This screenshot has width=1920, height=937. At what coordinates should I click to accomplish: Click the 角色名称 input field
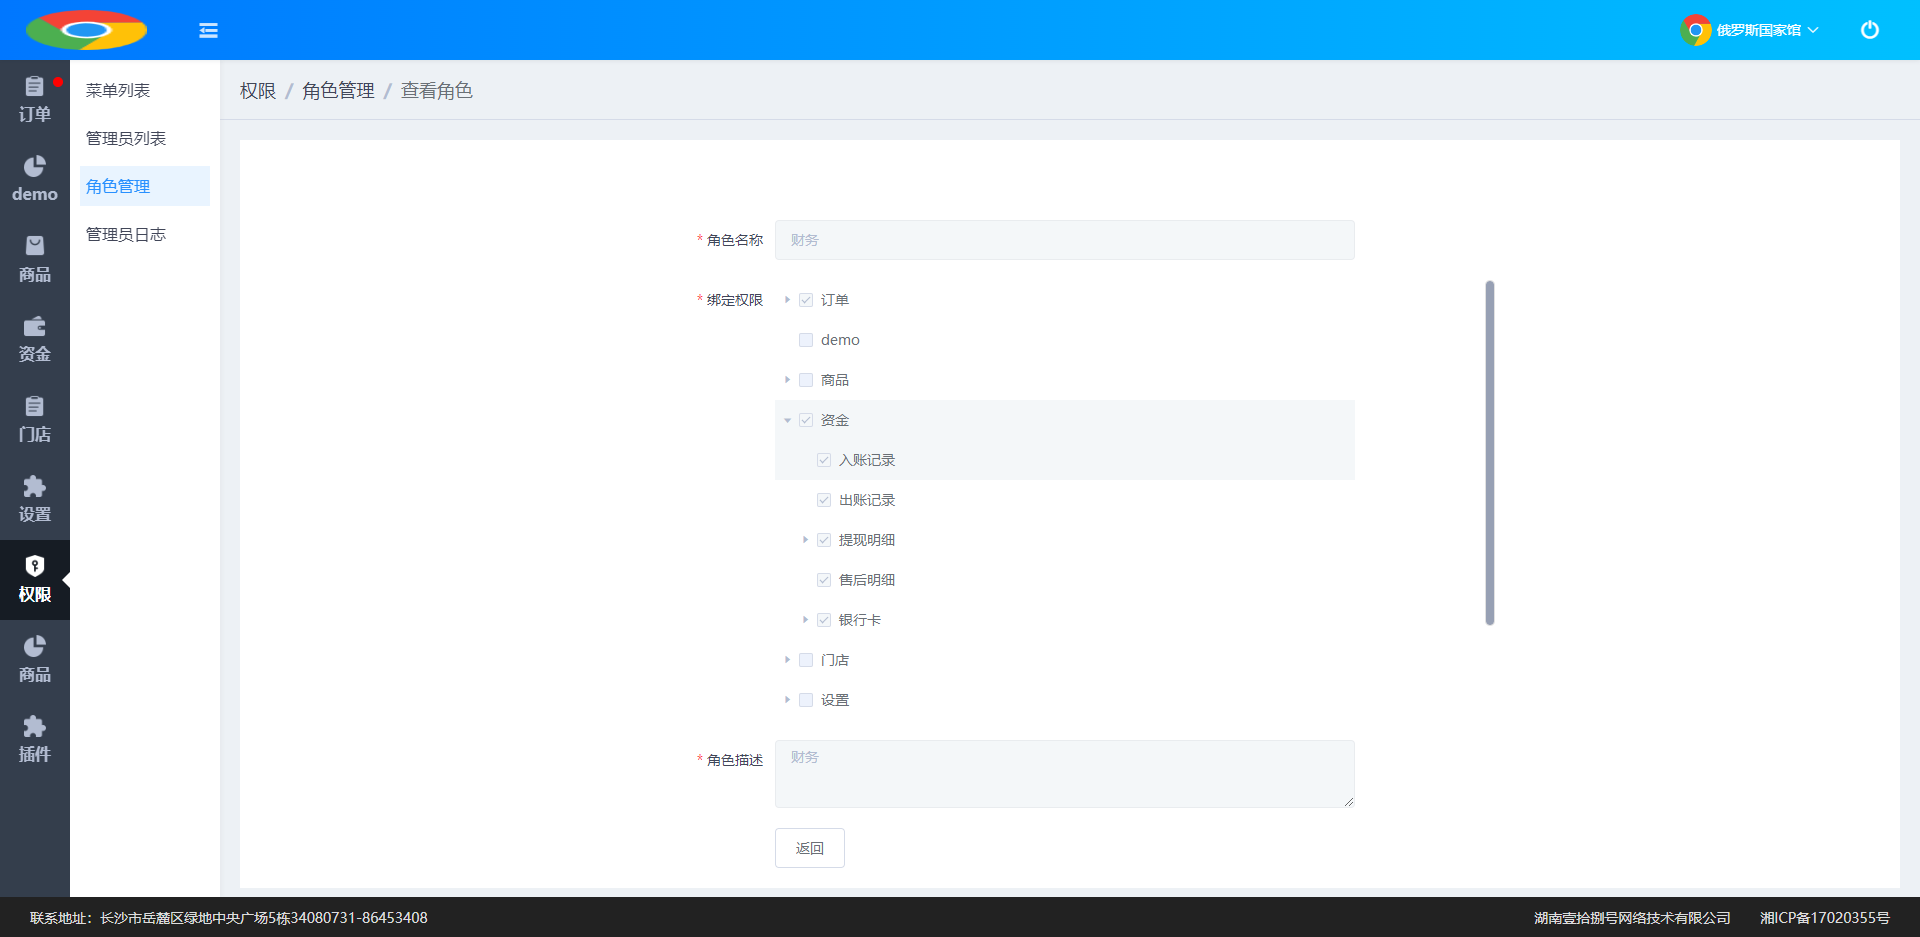pyautogui.click(x=1065, y=240)
